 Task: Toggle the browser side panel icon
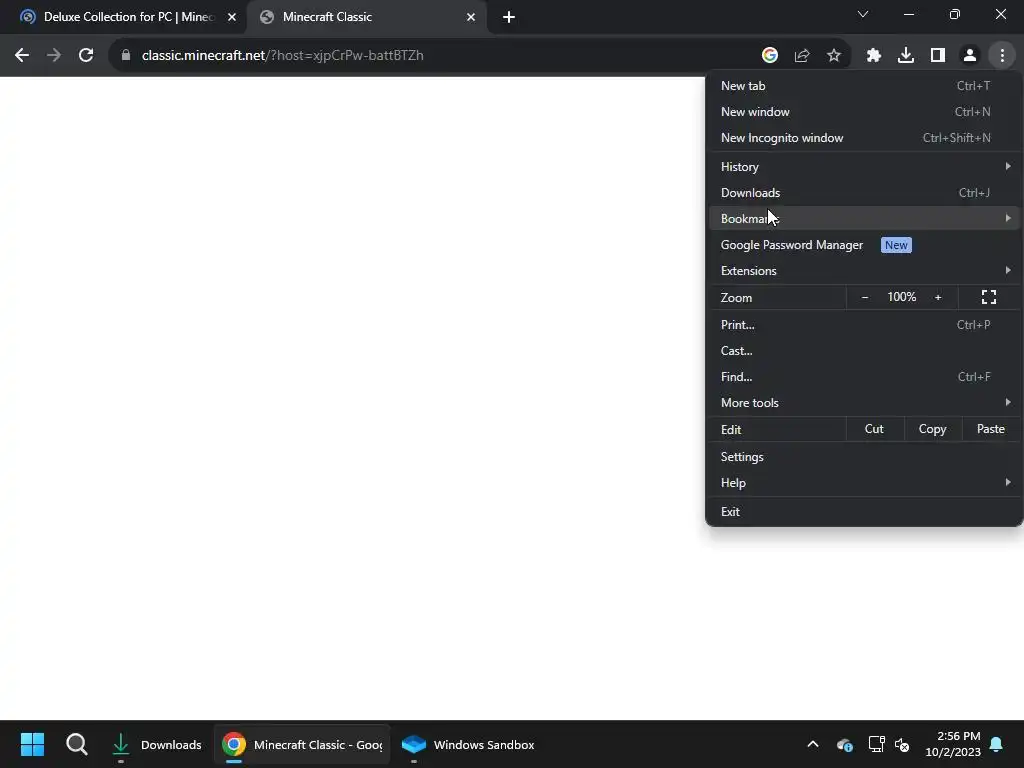(x=938, y=56)
